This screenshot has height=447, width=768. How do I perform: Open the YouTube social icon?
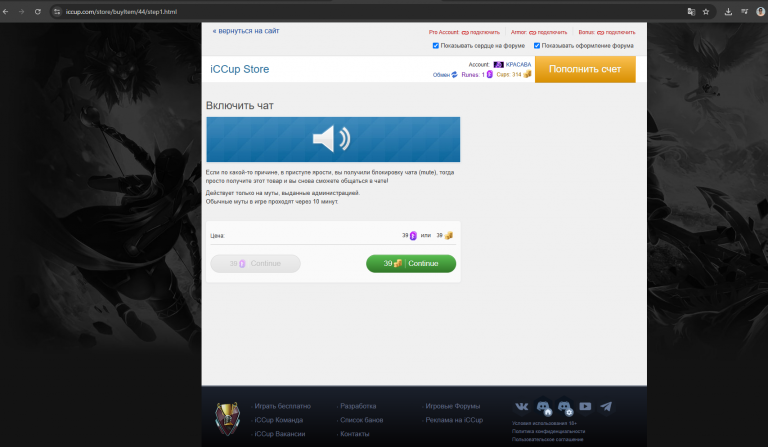tap(585, 406)
